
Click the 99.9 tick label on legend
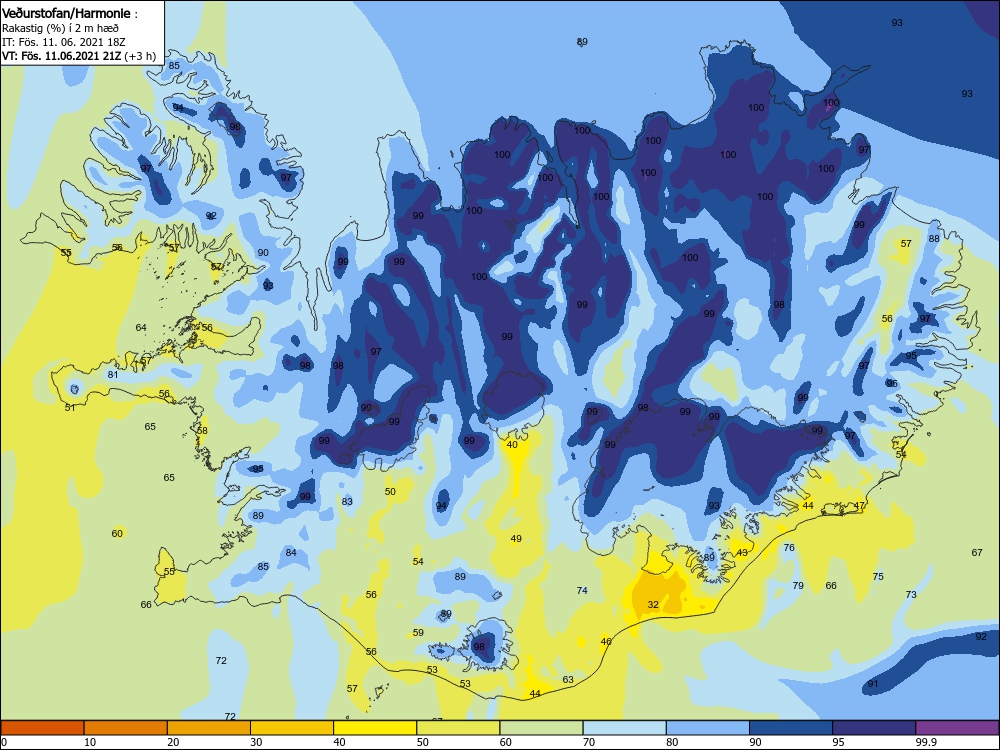pyautogui.click(x=925, y=742)
